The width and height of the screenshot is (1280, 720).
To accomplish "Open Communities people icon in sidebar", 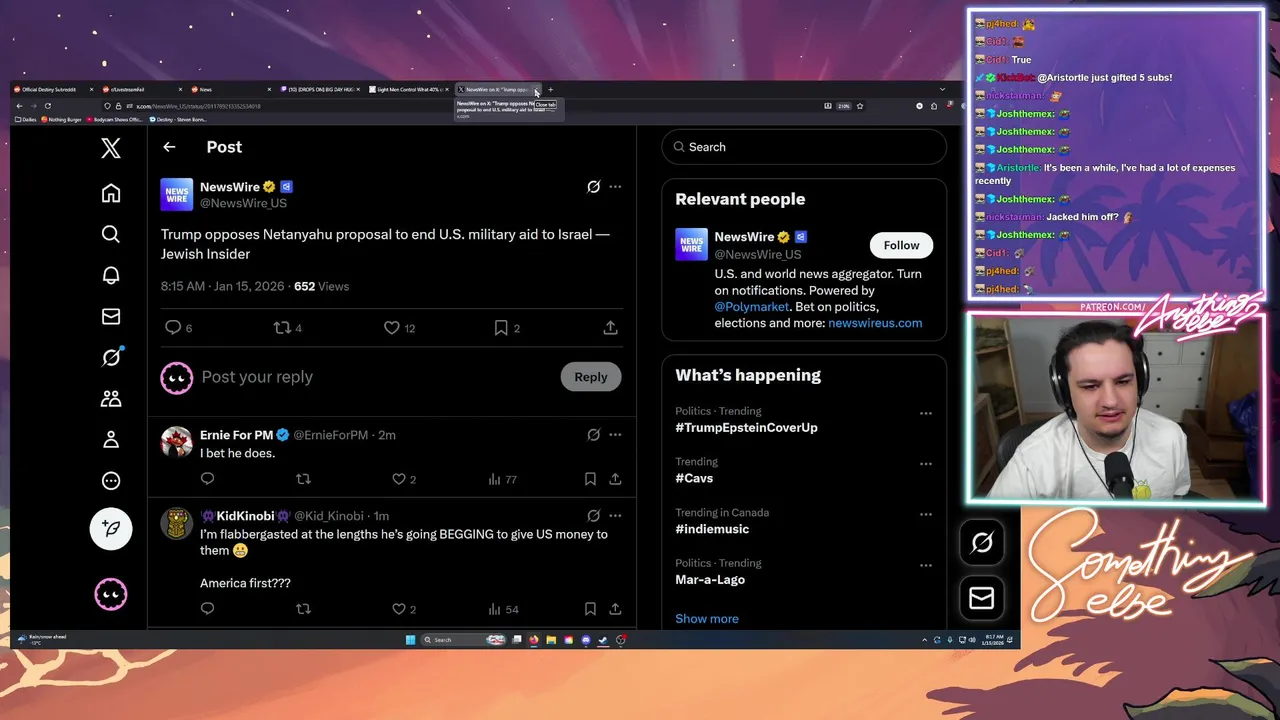I will [x=111, y=398].
